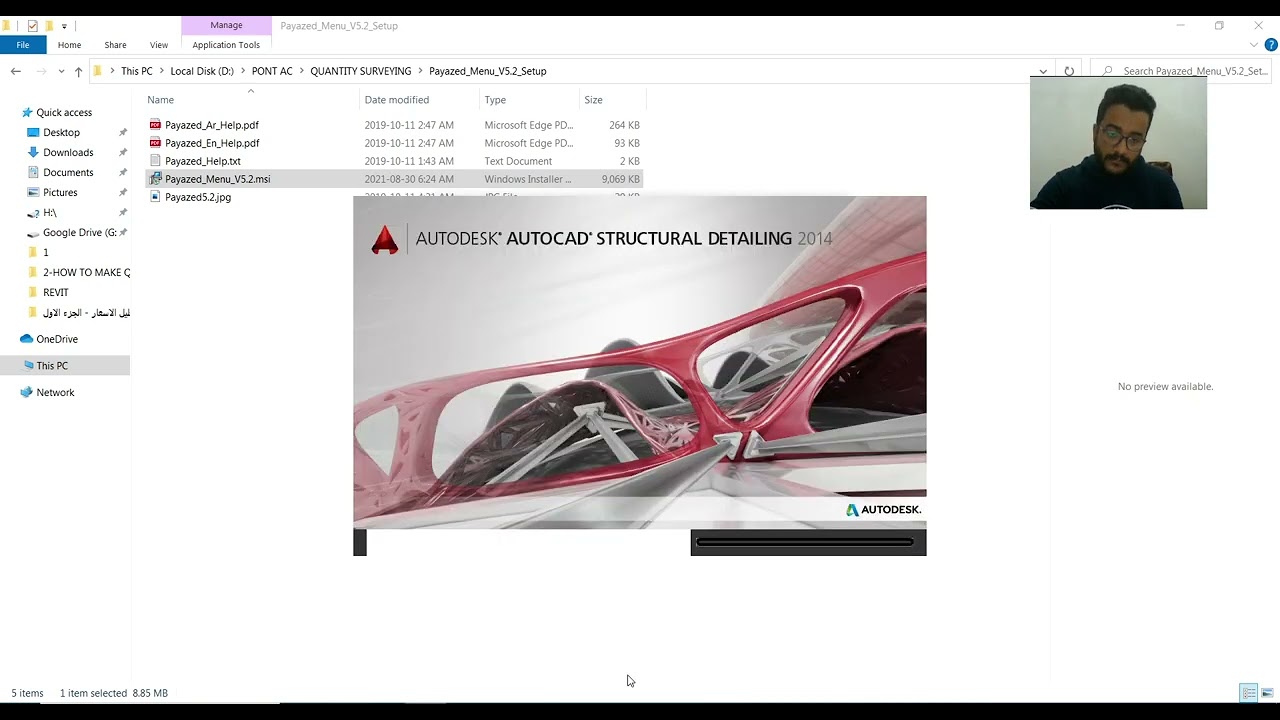This screenshot has width=1280, height=720.
Task: Open Downloads in navigation pane
Action: tap(68, 153)
